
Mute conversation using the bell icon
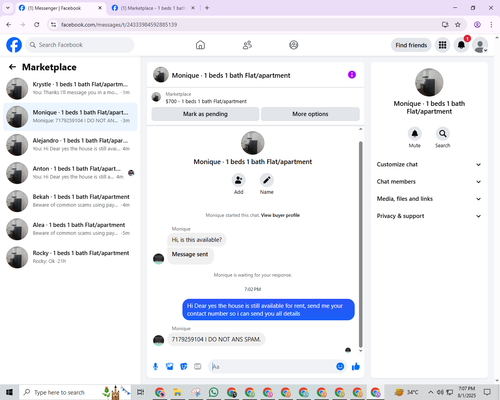[x=415, y=134]
